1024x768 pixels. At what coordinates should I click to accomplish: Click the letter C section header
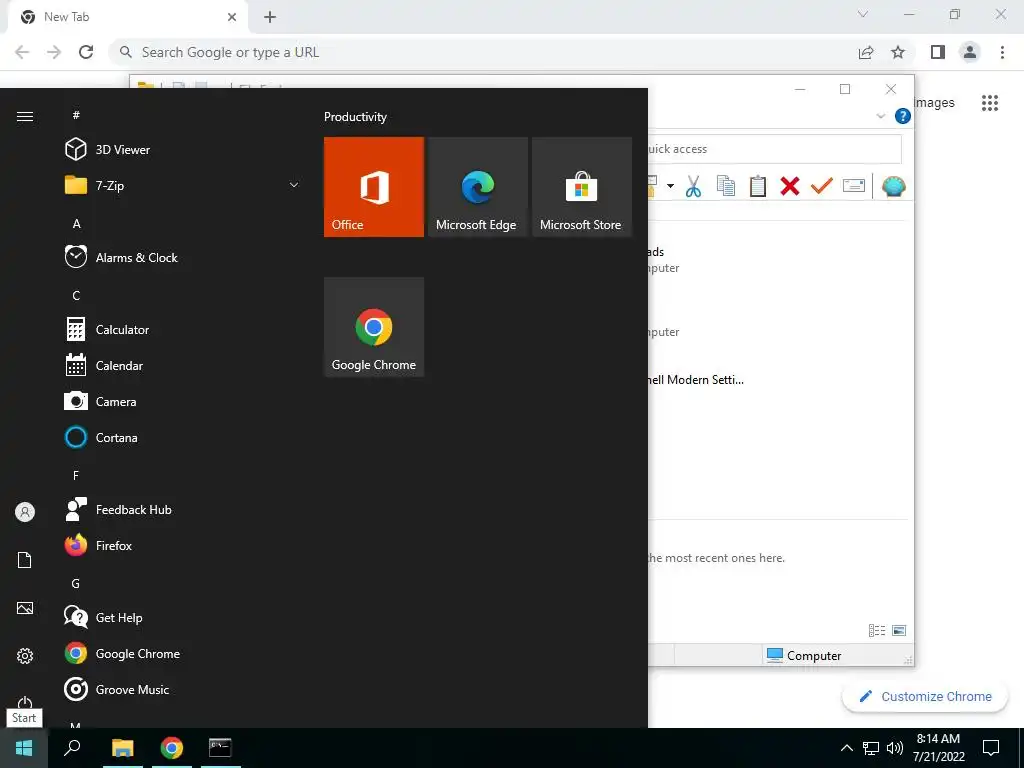coord(76,295)
